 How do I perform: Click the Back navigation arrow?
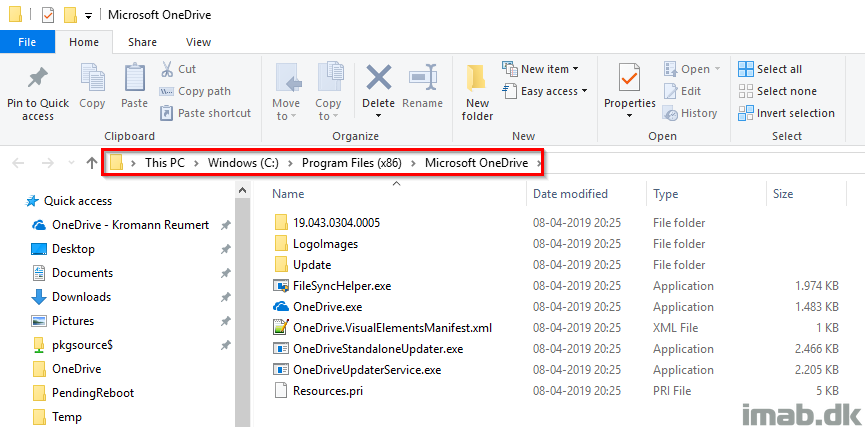[x=18, y=163]
